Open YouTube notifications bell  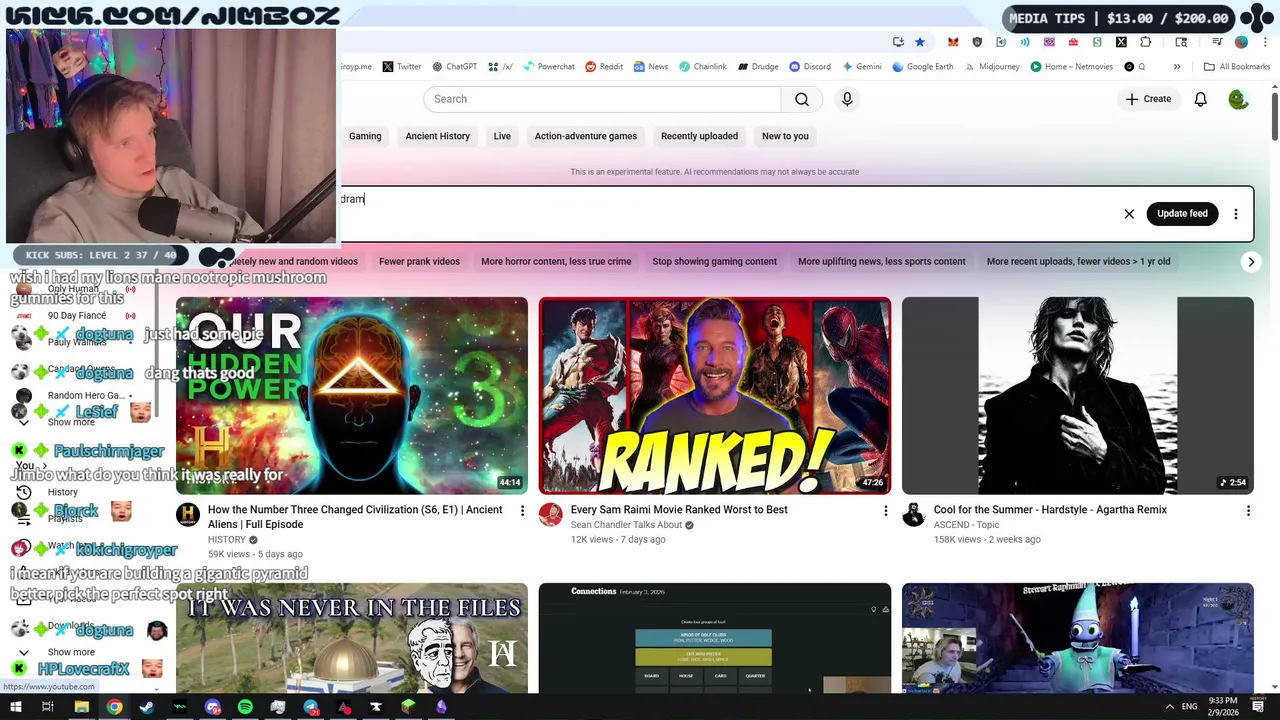click(x=1200, y=99)
